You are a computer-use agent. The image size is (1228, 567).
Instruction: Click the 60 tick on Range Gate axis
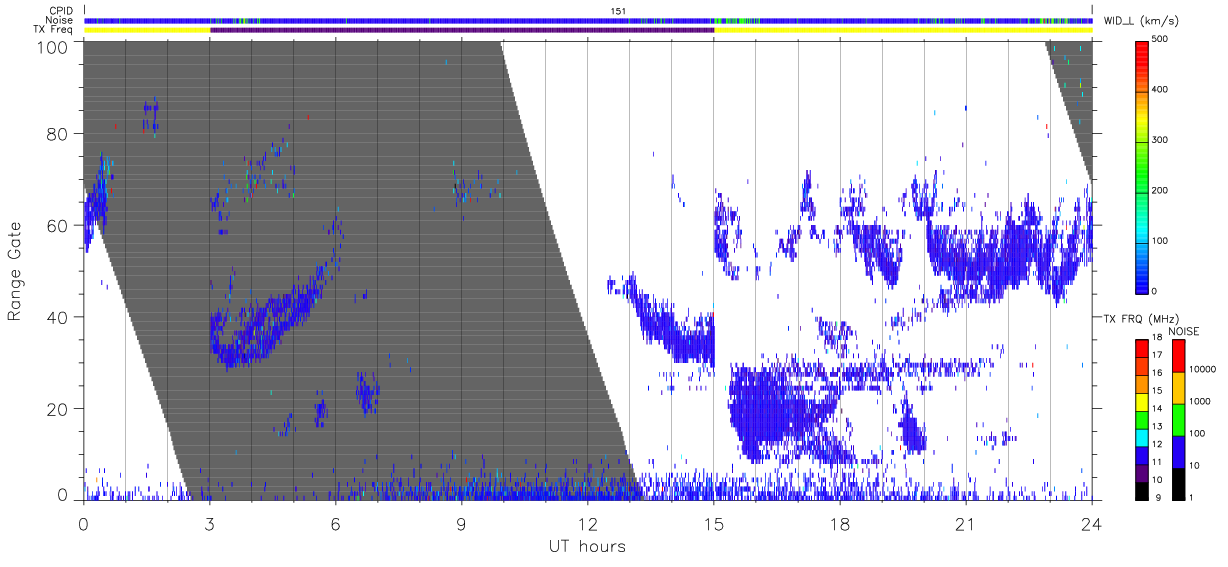[x=58, y=225]
